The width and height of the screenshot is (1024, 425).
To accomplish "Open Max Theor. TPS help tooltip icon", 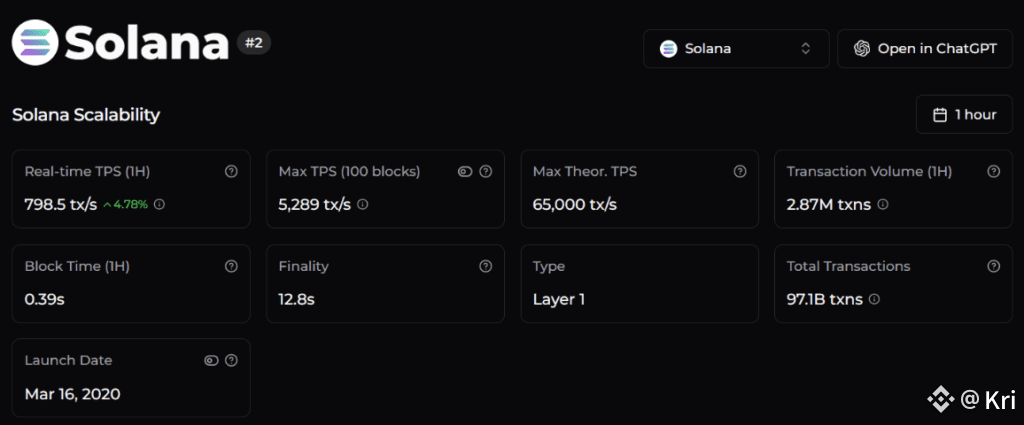I will [x=740, y=172].
